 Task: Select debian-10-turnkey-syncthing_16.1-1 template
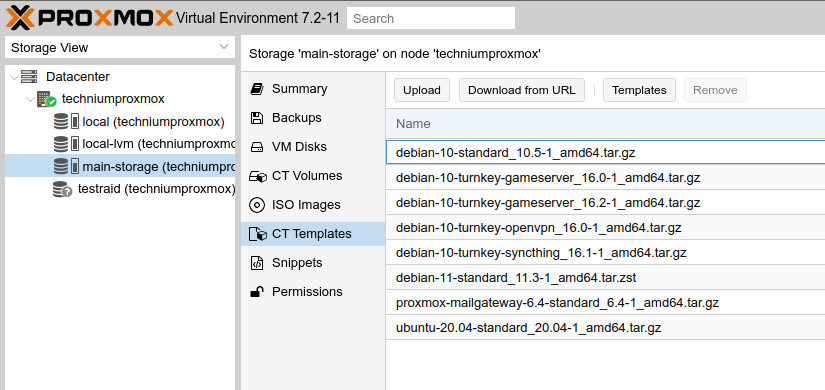(x=605, y=253)
